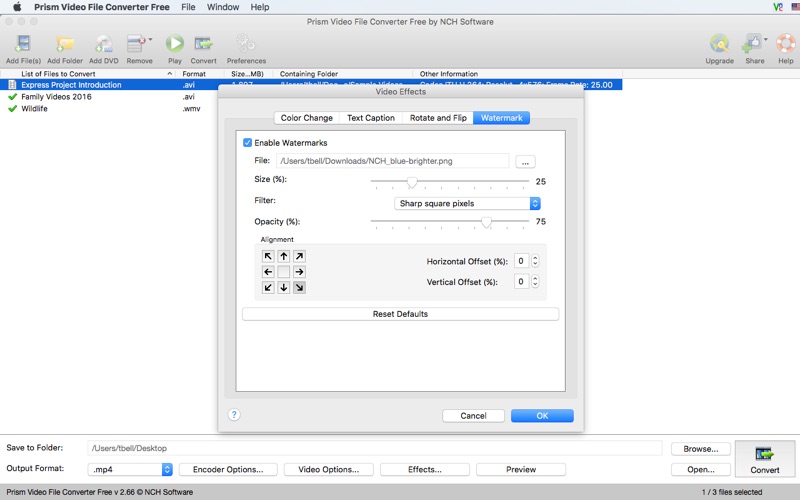Click the Add Folder toolbar icon

coord(65,44)
